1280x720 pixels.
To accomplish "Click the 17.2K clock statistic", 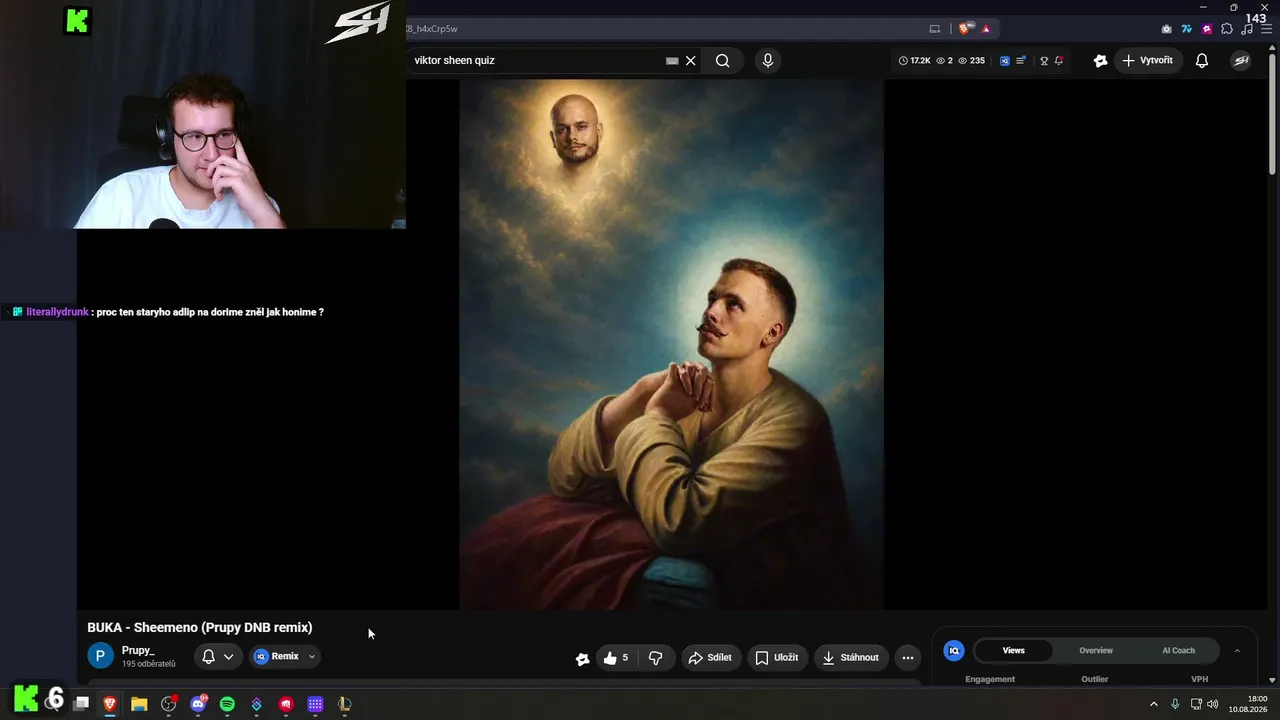I will pyautogui.click(x=914, y=60).
